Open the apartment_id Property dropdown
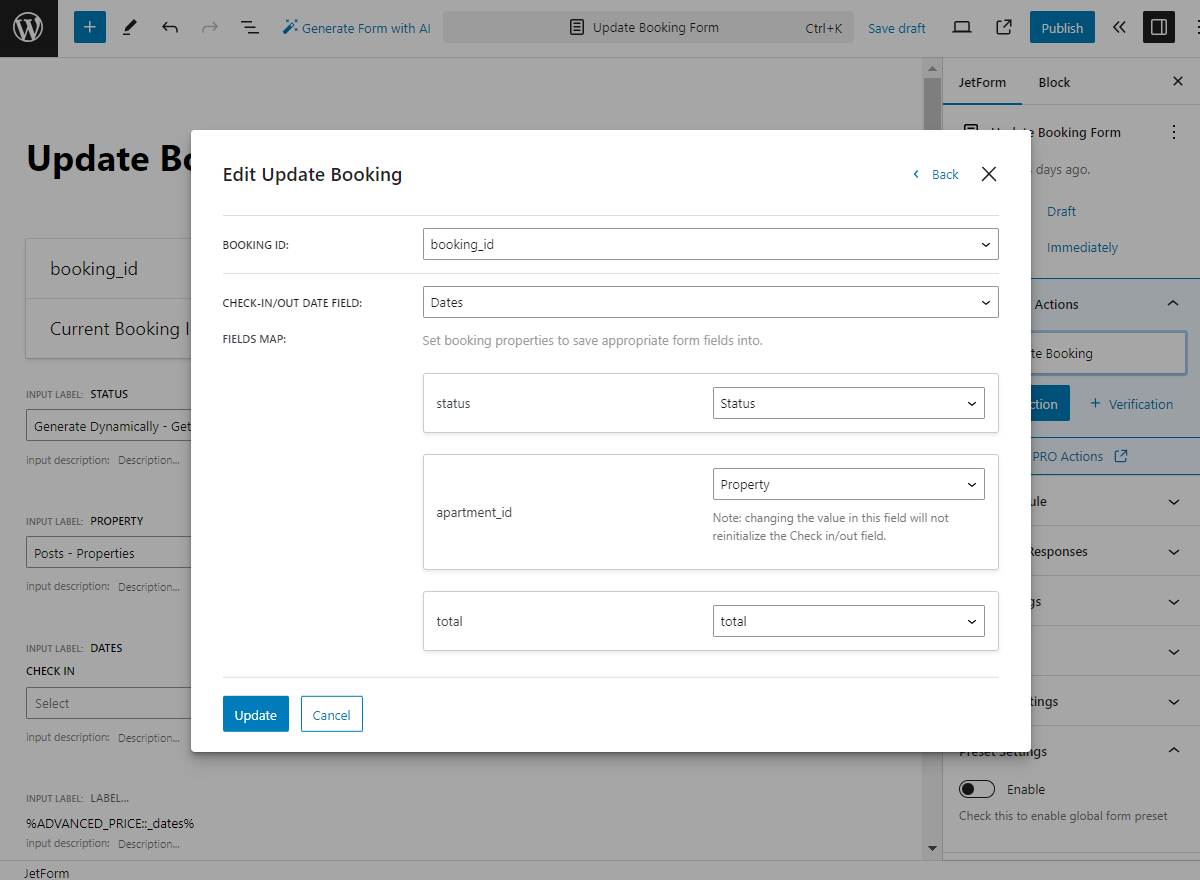 click(848, 484)
